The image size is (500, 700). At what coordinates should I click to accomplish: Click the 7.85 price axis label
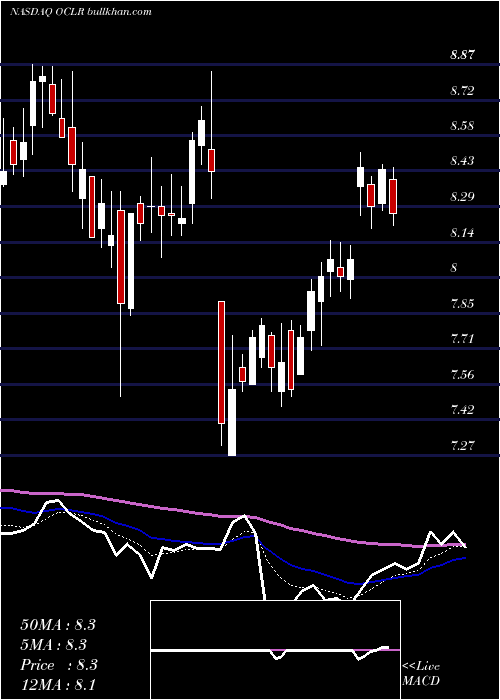[x=462, y=304]
